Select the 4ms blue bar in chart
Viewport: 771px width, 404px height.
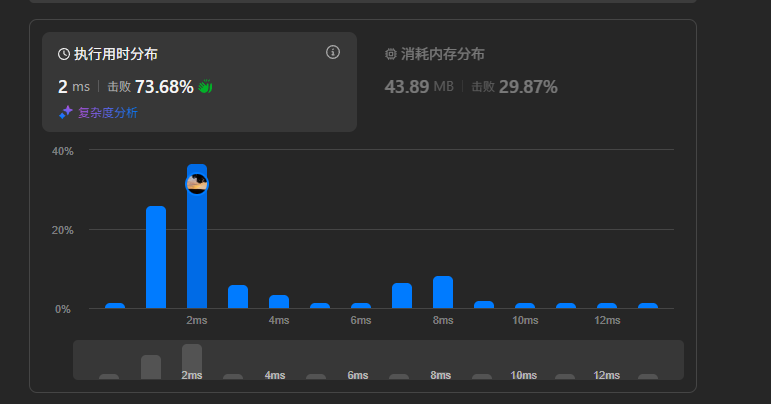[x=279, y=301]
